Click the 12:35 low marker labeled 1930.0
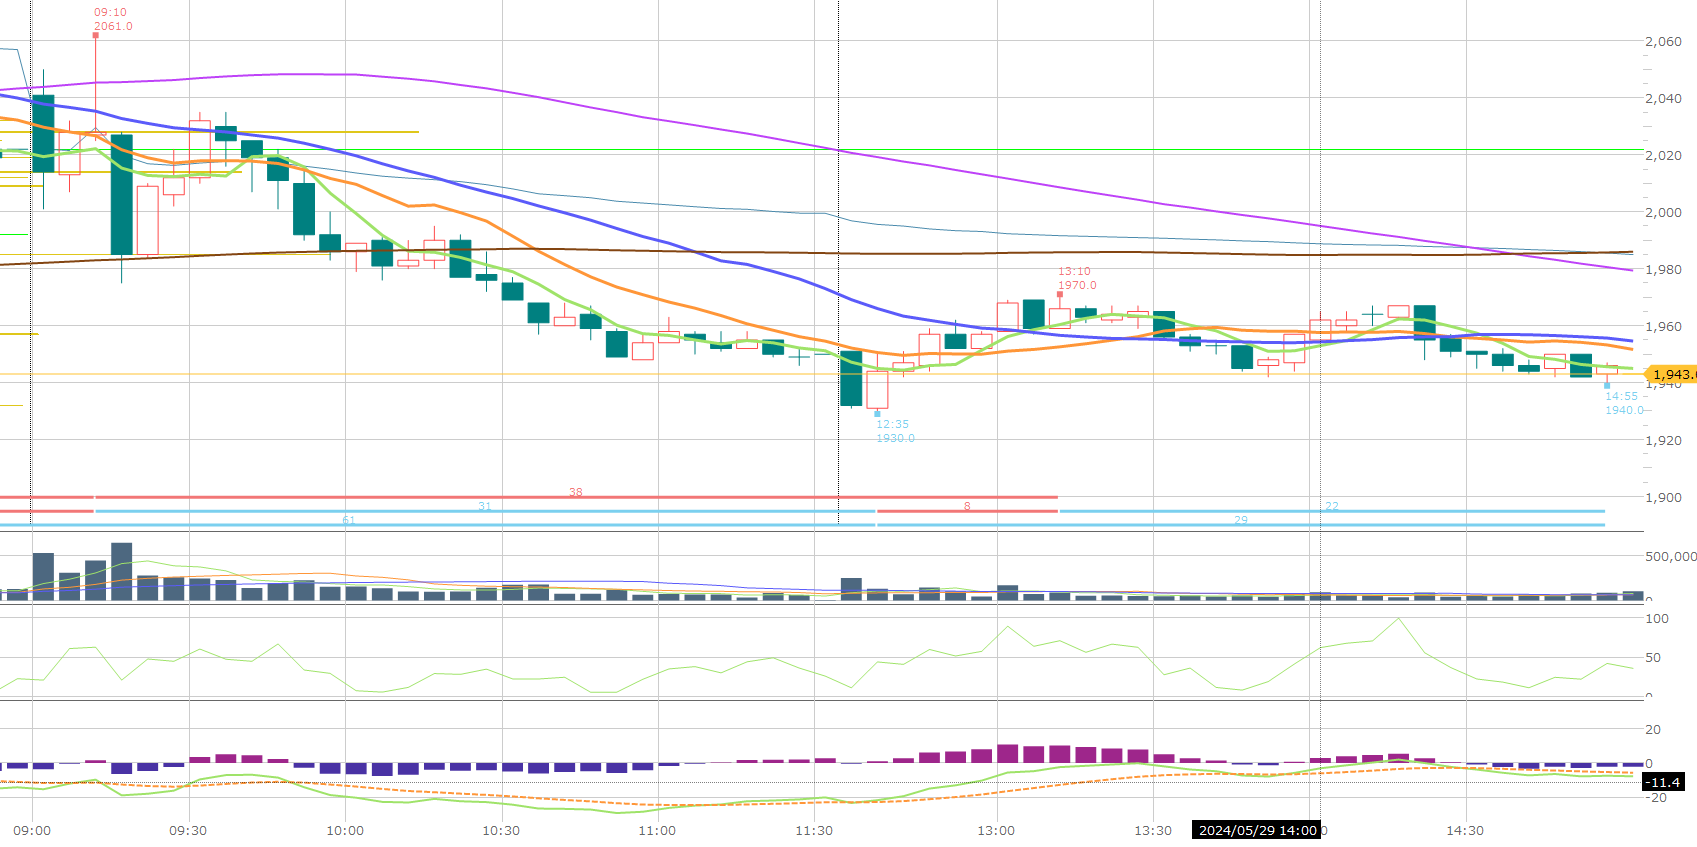1697x847 pixels. coord(877,413)
